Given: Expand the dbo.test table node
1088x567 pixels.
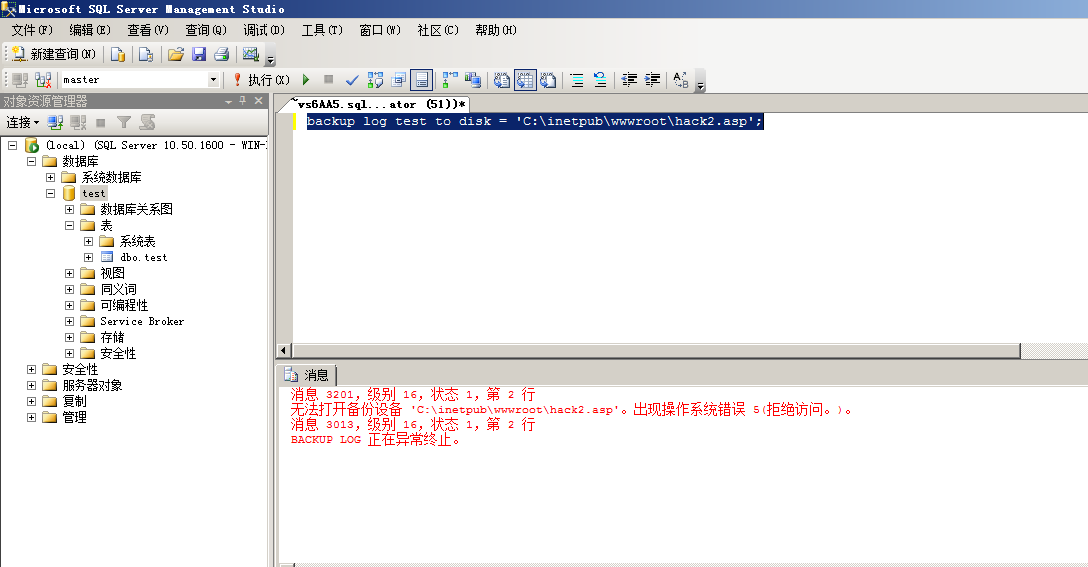Looking at the screenshot, I should pyautogui.click(x=89, y=257).
